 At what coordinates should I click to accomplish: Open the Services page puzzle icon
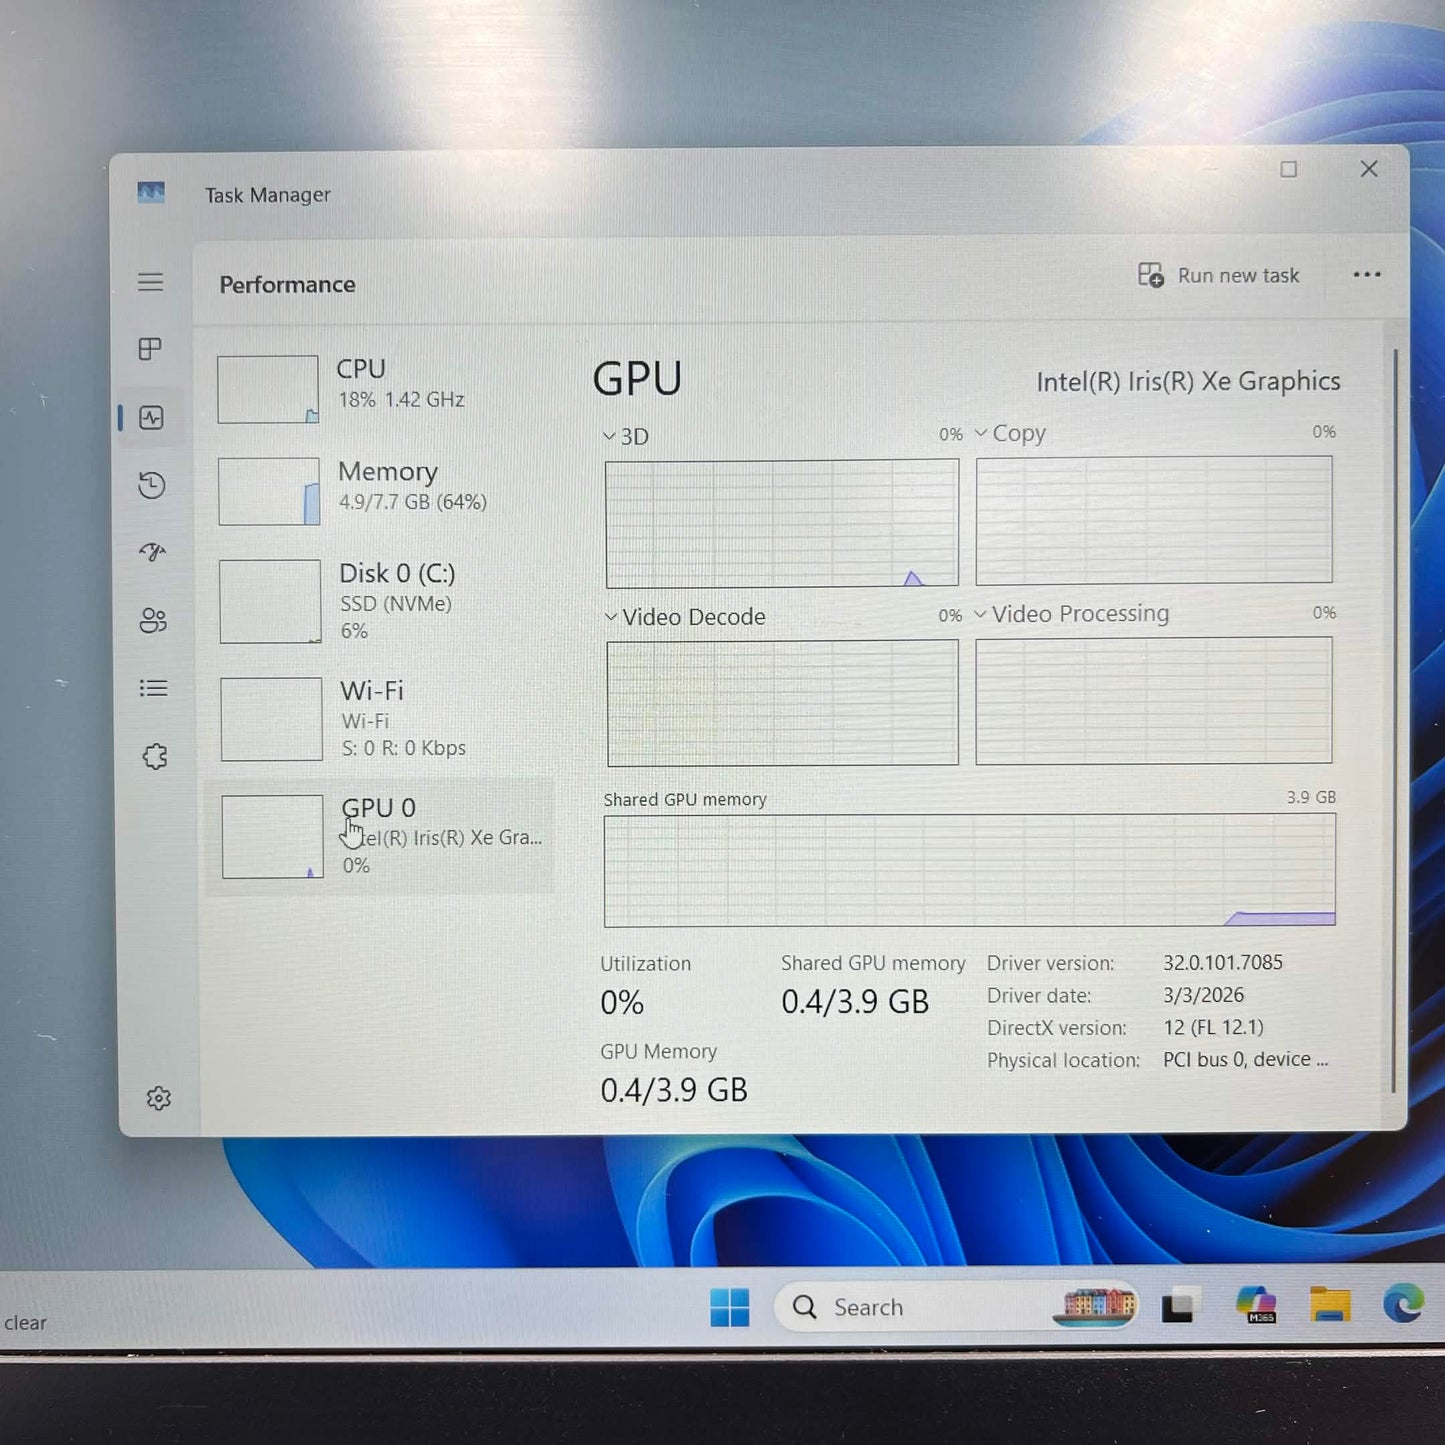click(x=155, y=756)
